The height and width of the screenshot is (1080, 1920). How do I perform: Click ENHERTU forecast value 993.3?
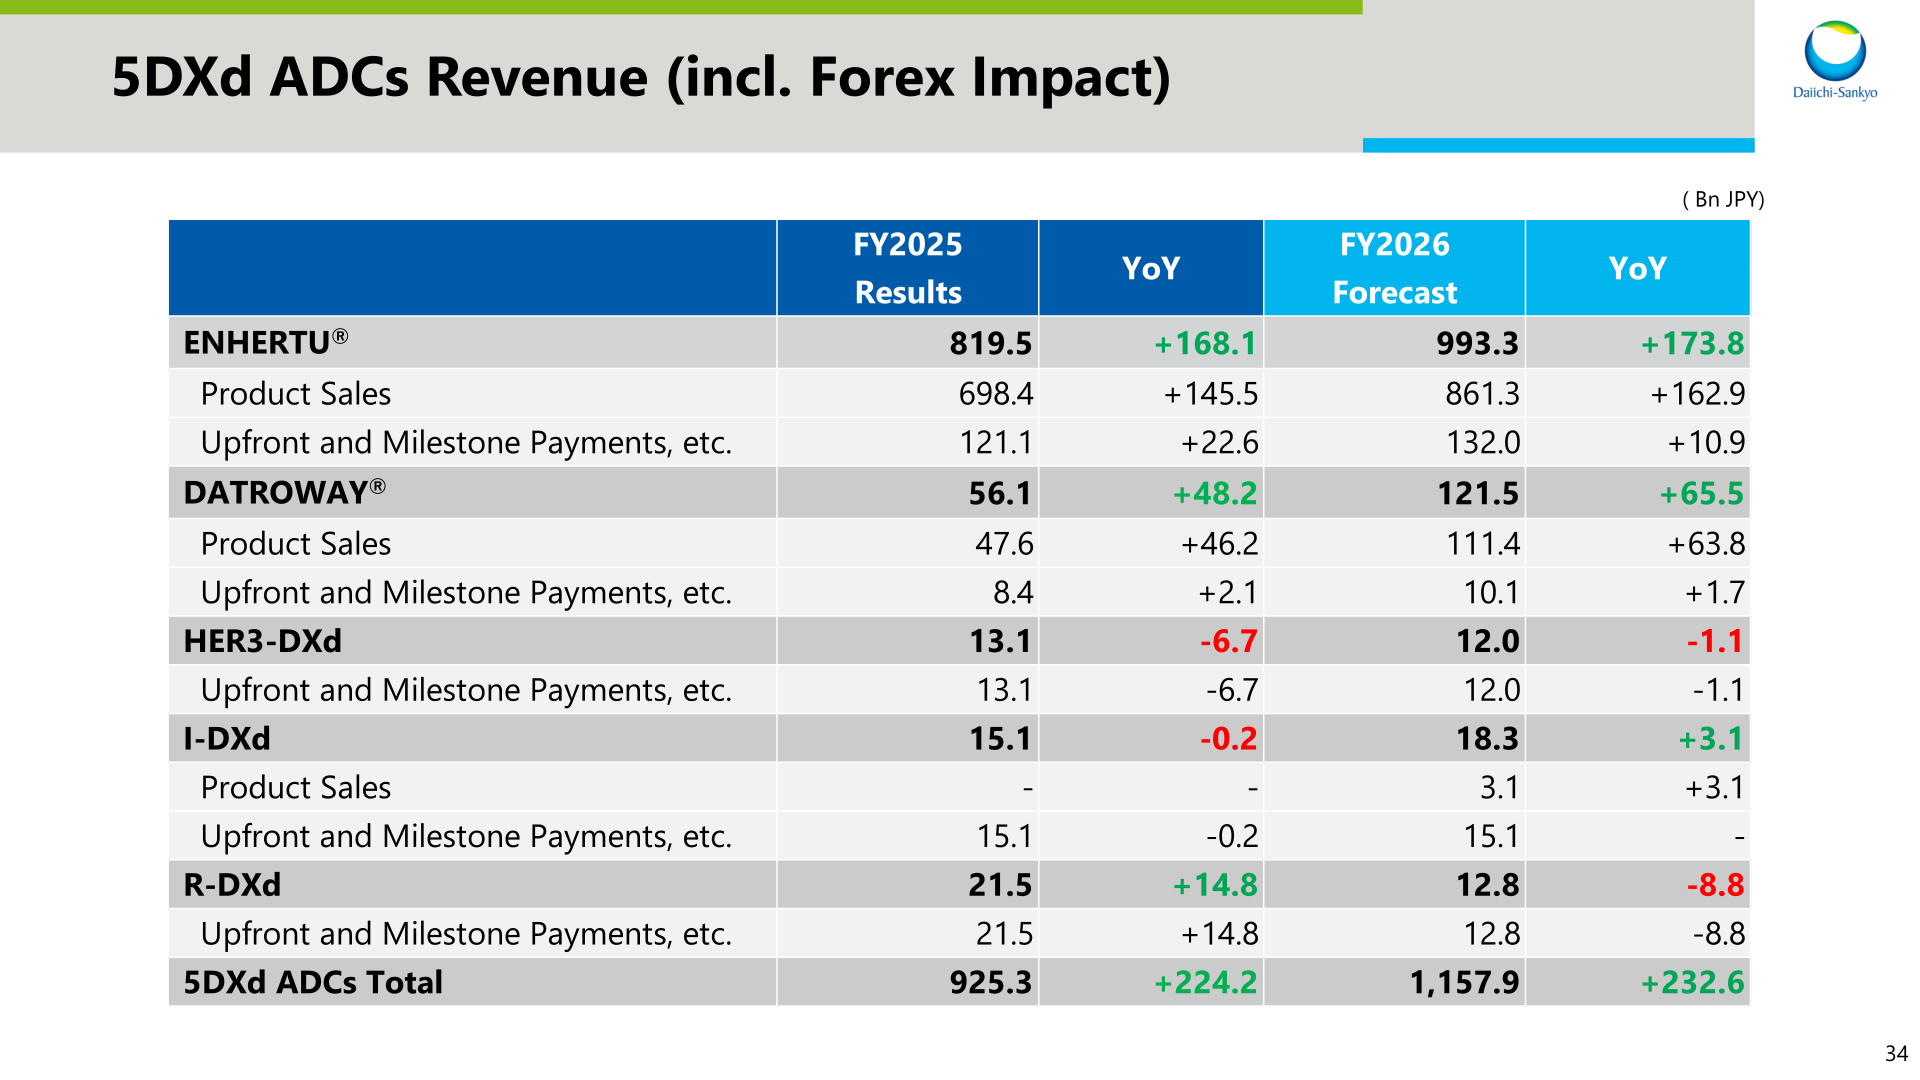[x=1478, y=343]
